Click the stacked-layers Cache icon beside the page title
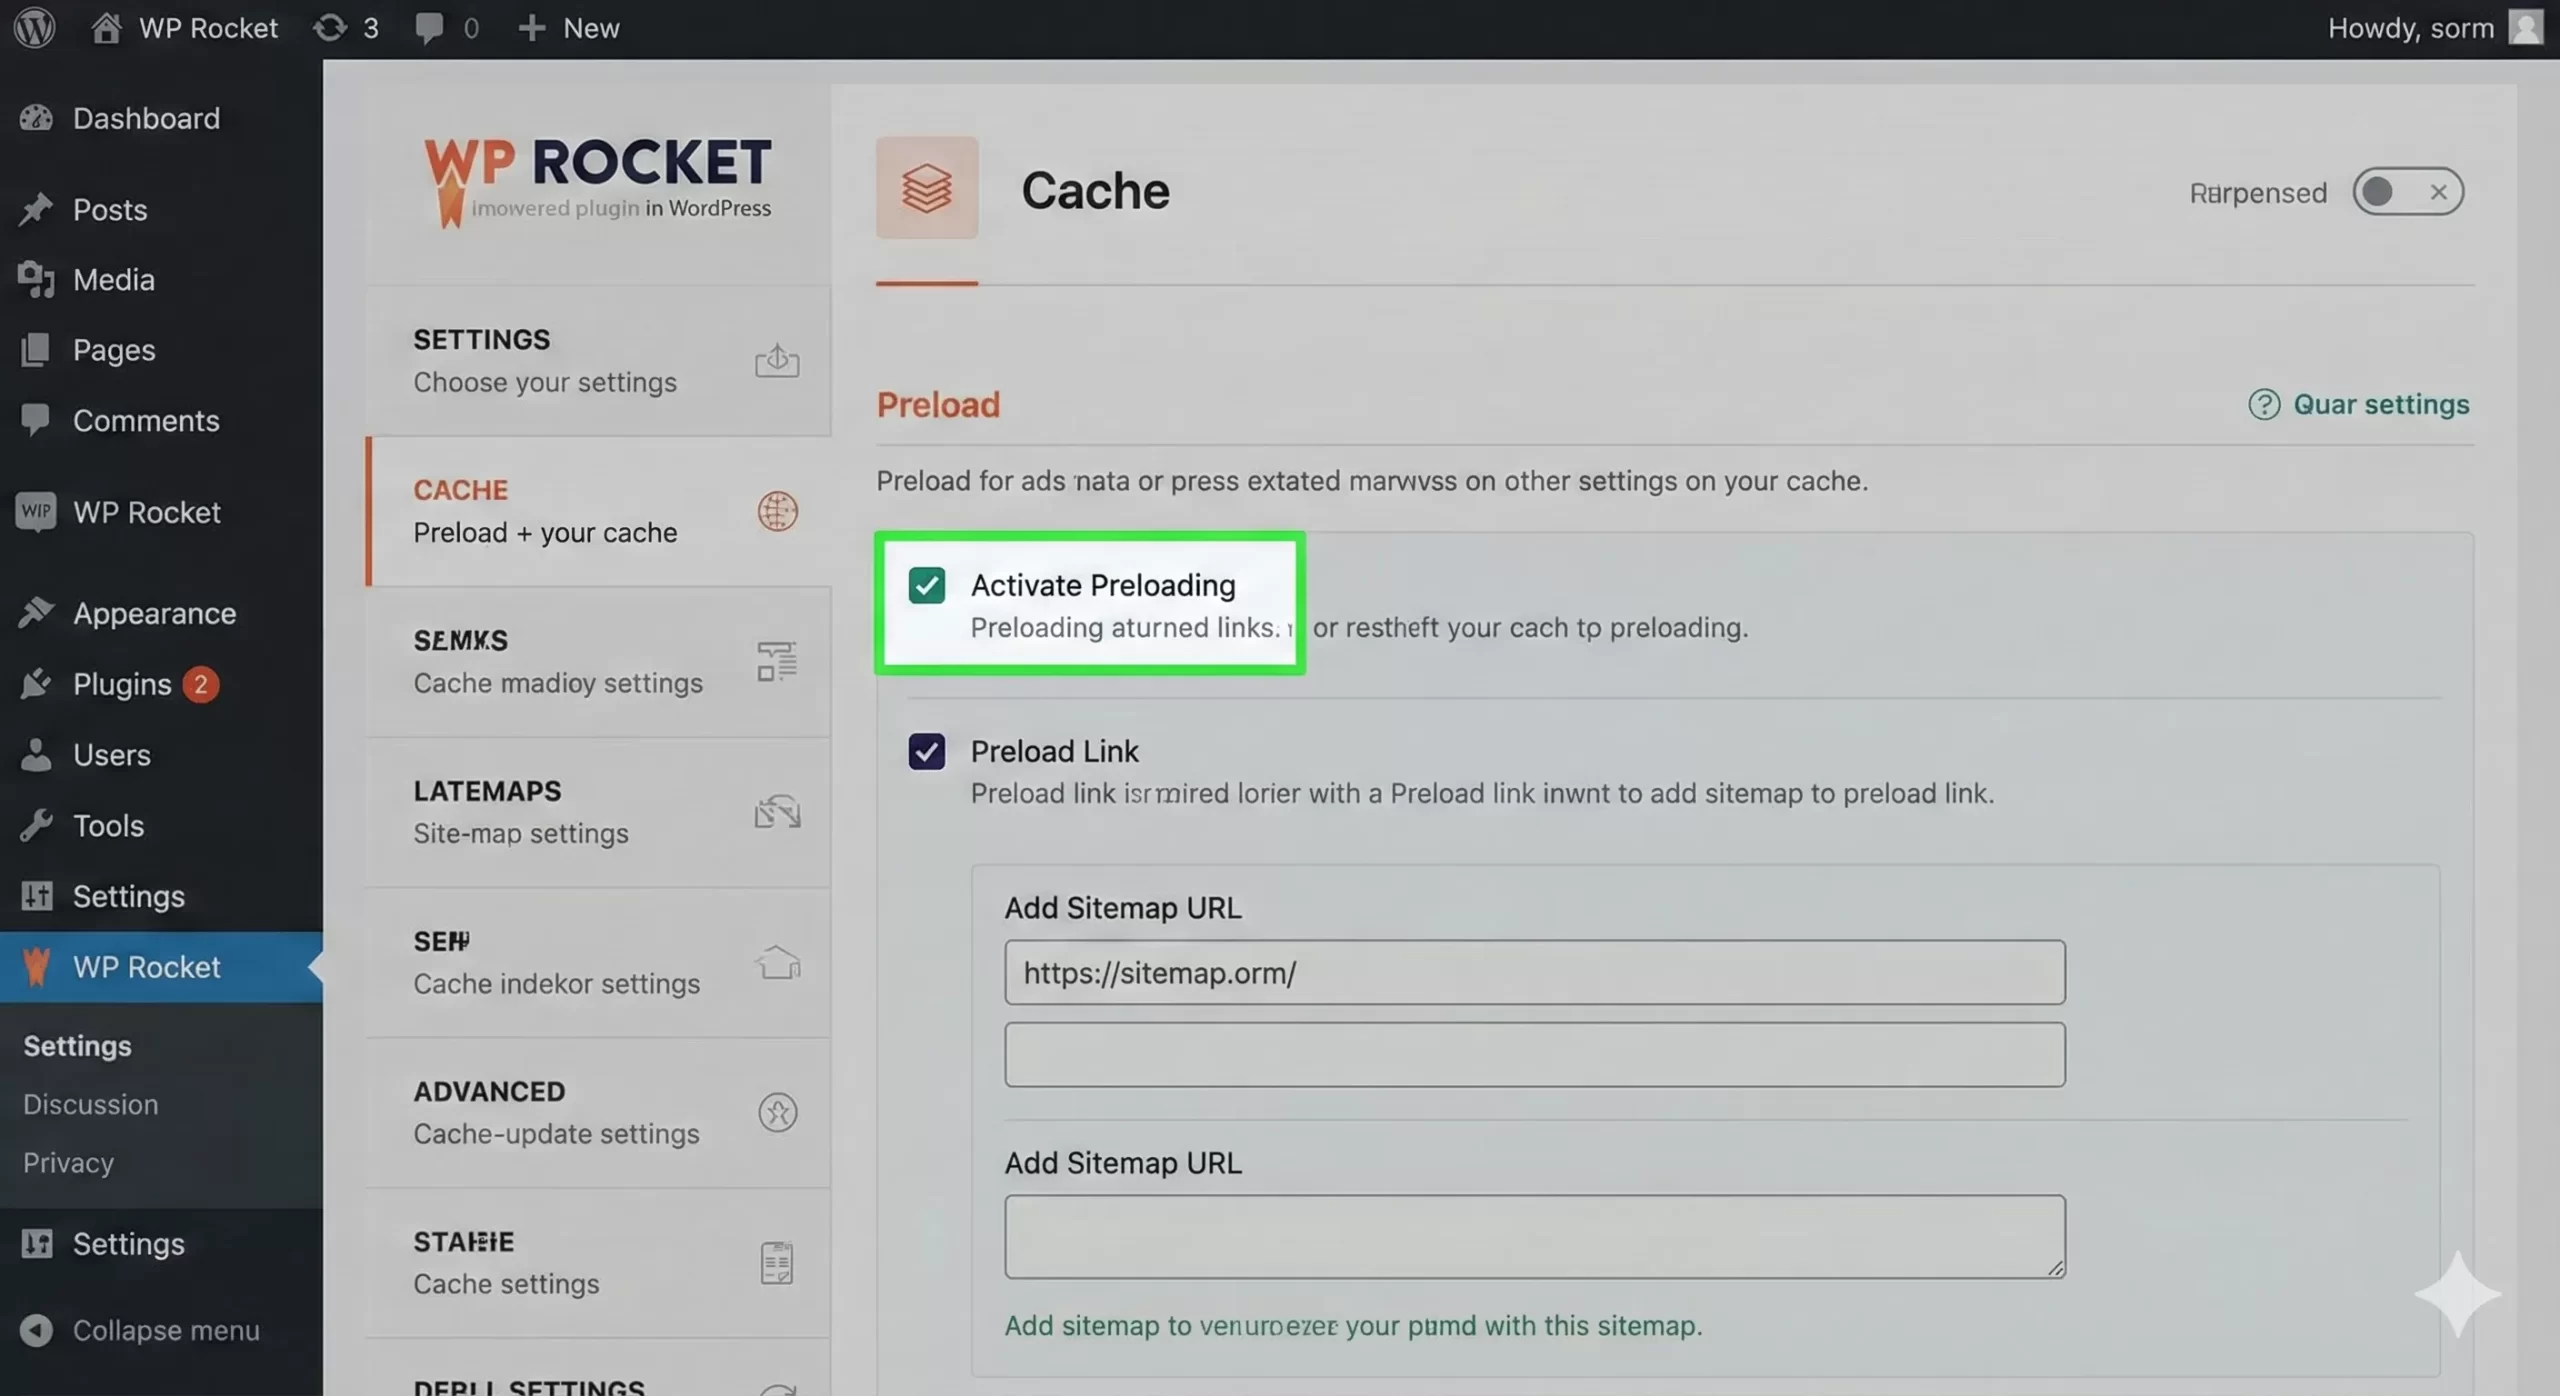This screenshot has width=2560, height=1396. (x=925, y=188)
